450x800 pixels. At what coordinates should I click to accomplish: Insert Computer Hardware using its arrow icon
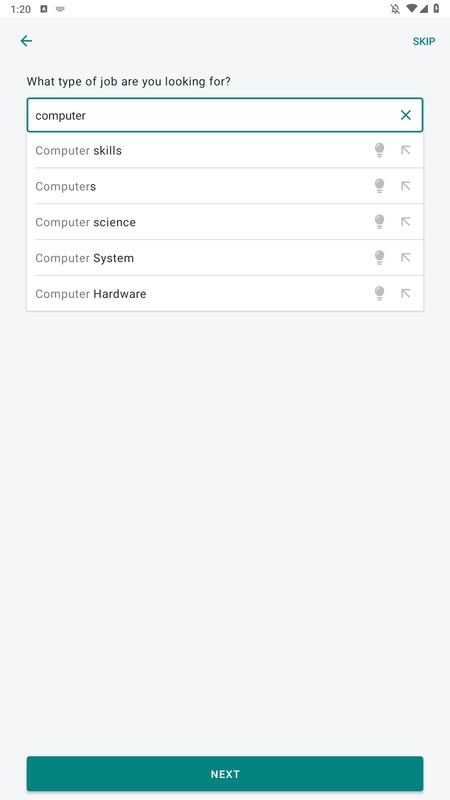406,293
